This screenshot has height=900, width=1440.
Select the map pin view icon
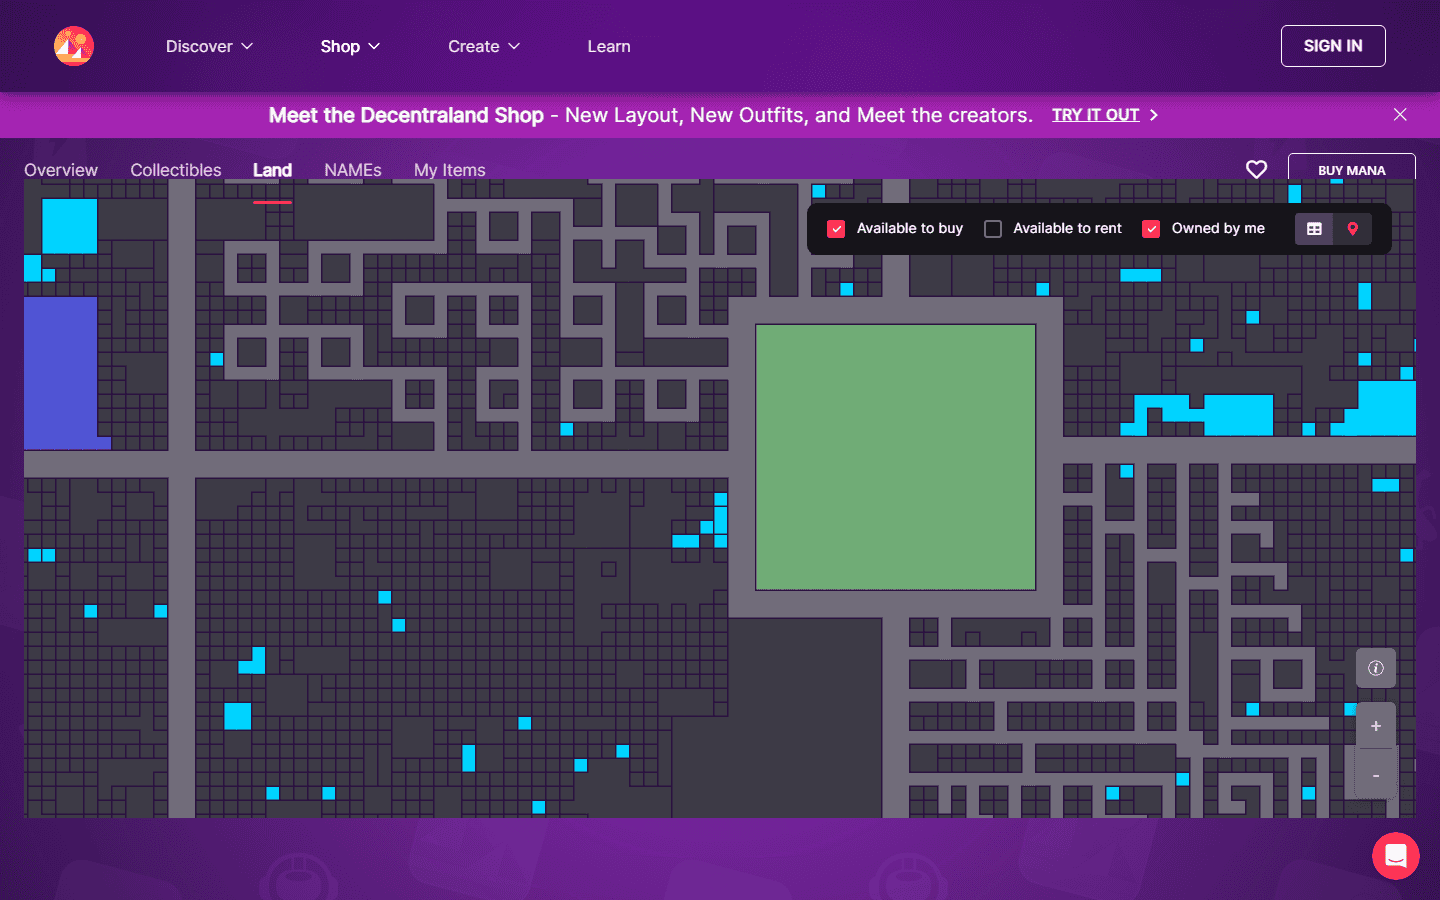tap(1352, 229)
